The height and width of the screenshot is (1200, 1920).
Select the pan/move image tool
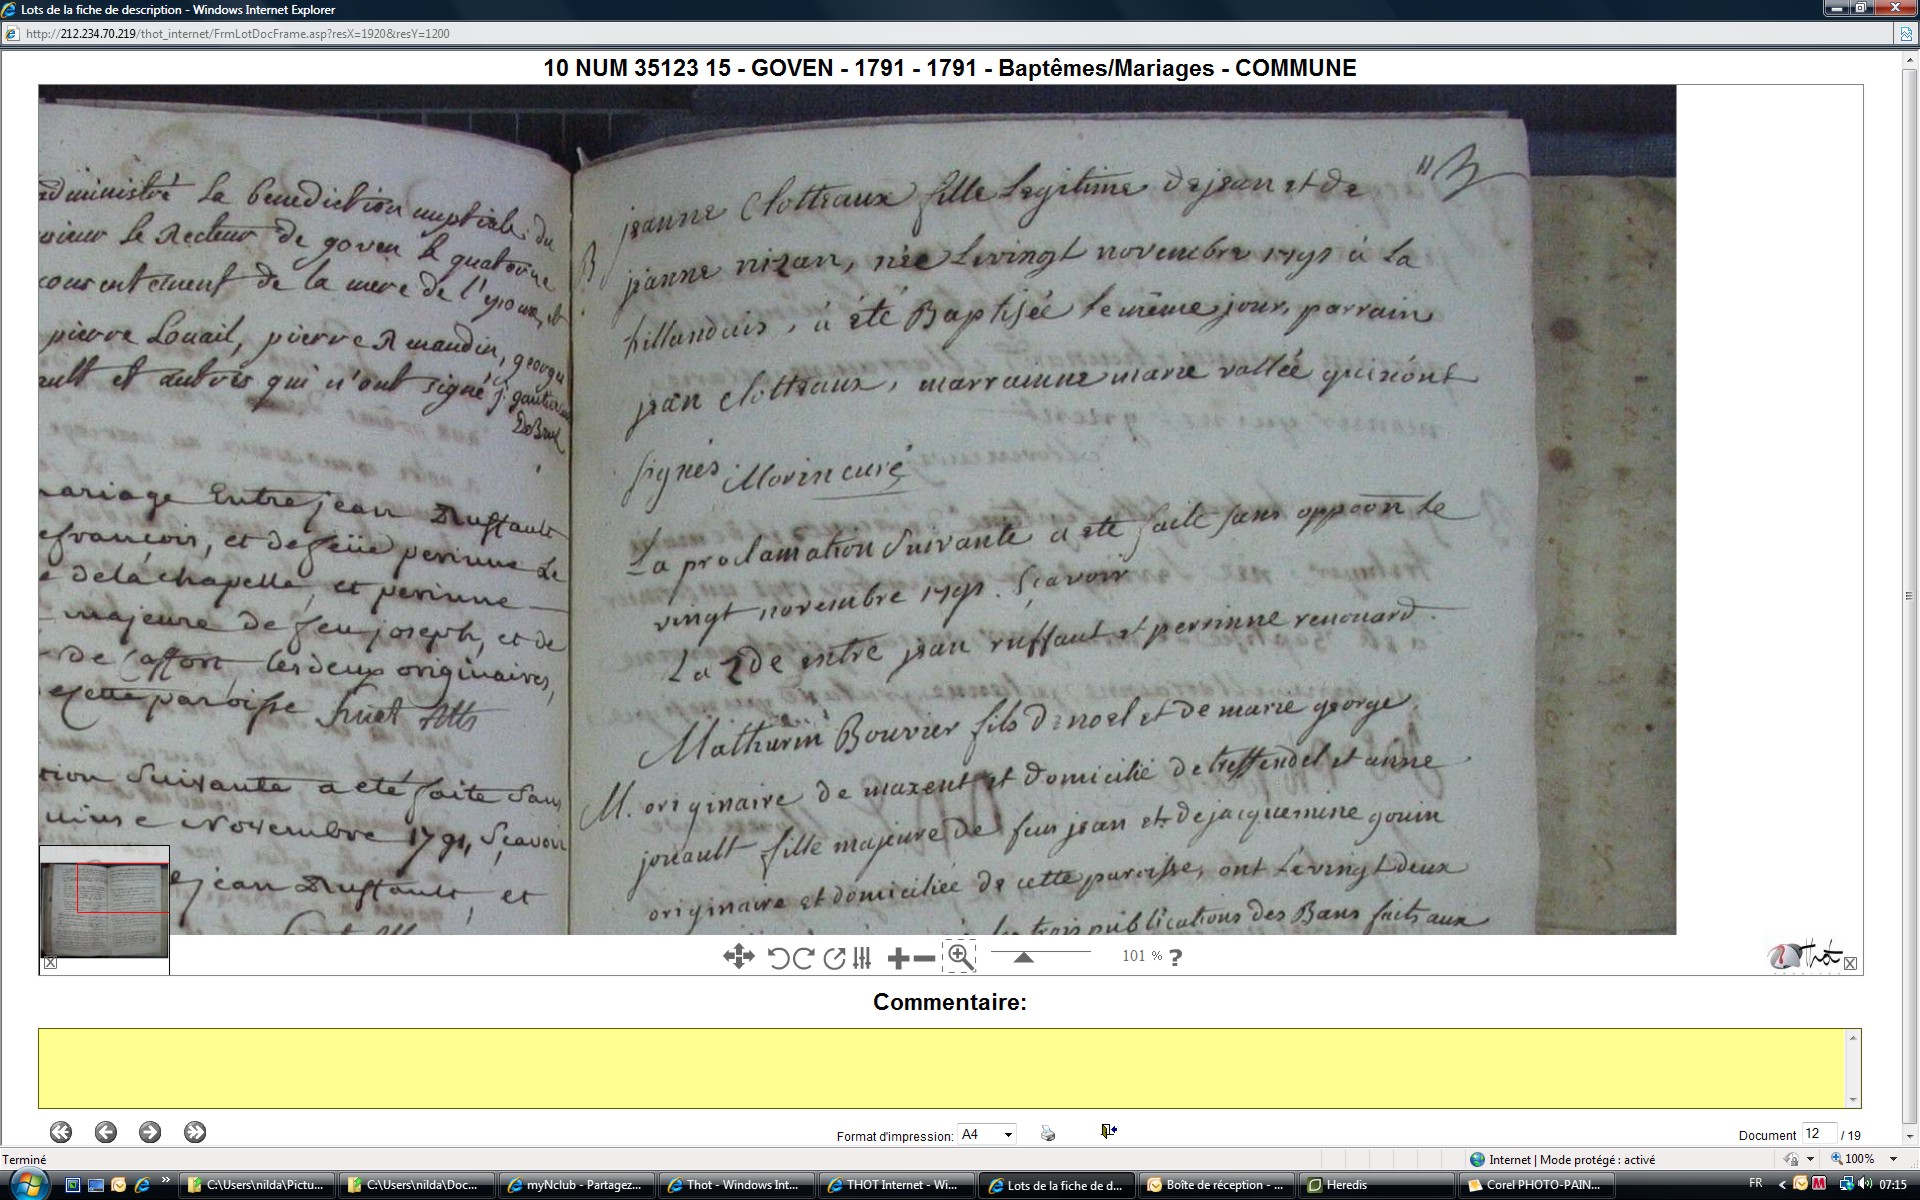(x=738, y=957)
